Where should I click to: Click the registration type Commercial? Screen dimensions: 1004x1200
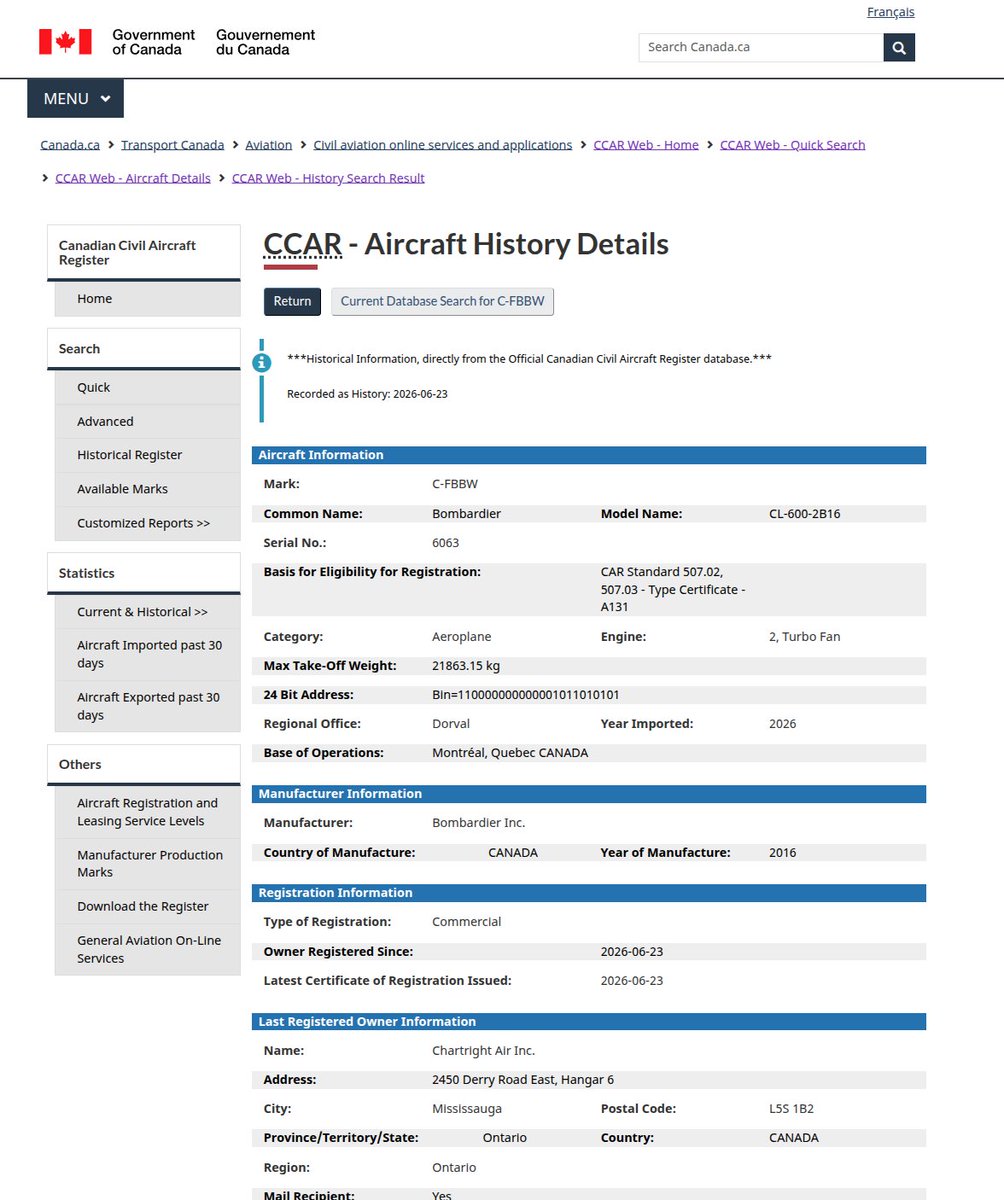(x=467, y=922)
